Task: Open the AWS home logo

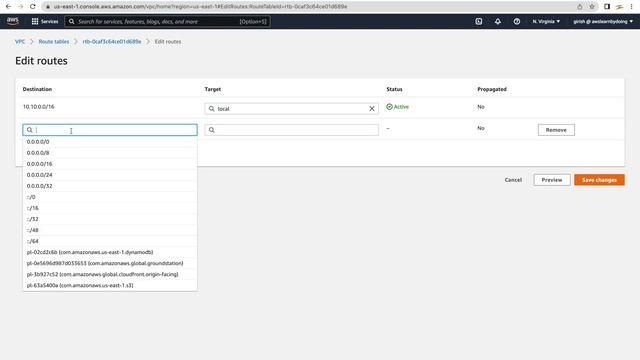Action: 13,21
